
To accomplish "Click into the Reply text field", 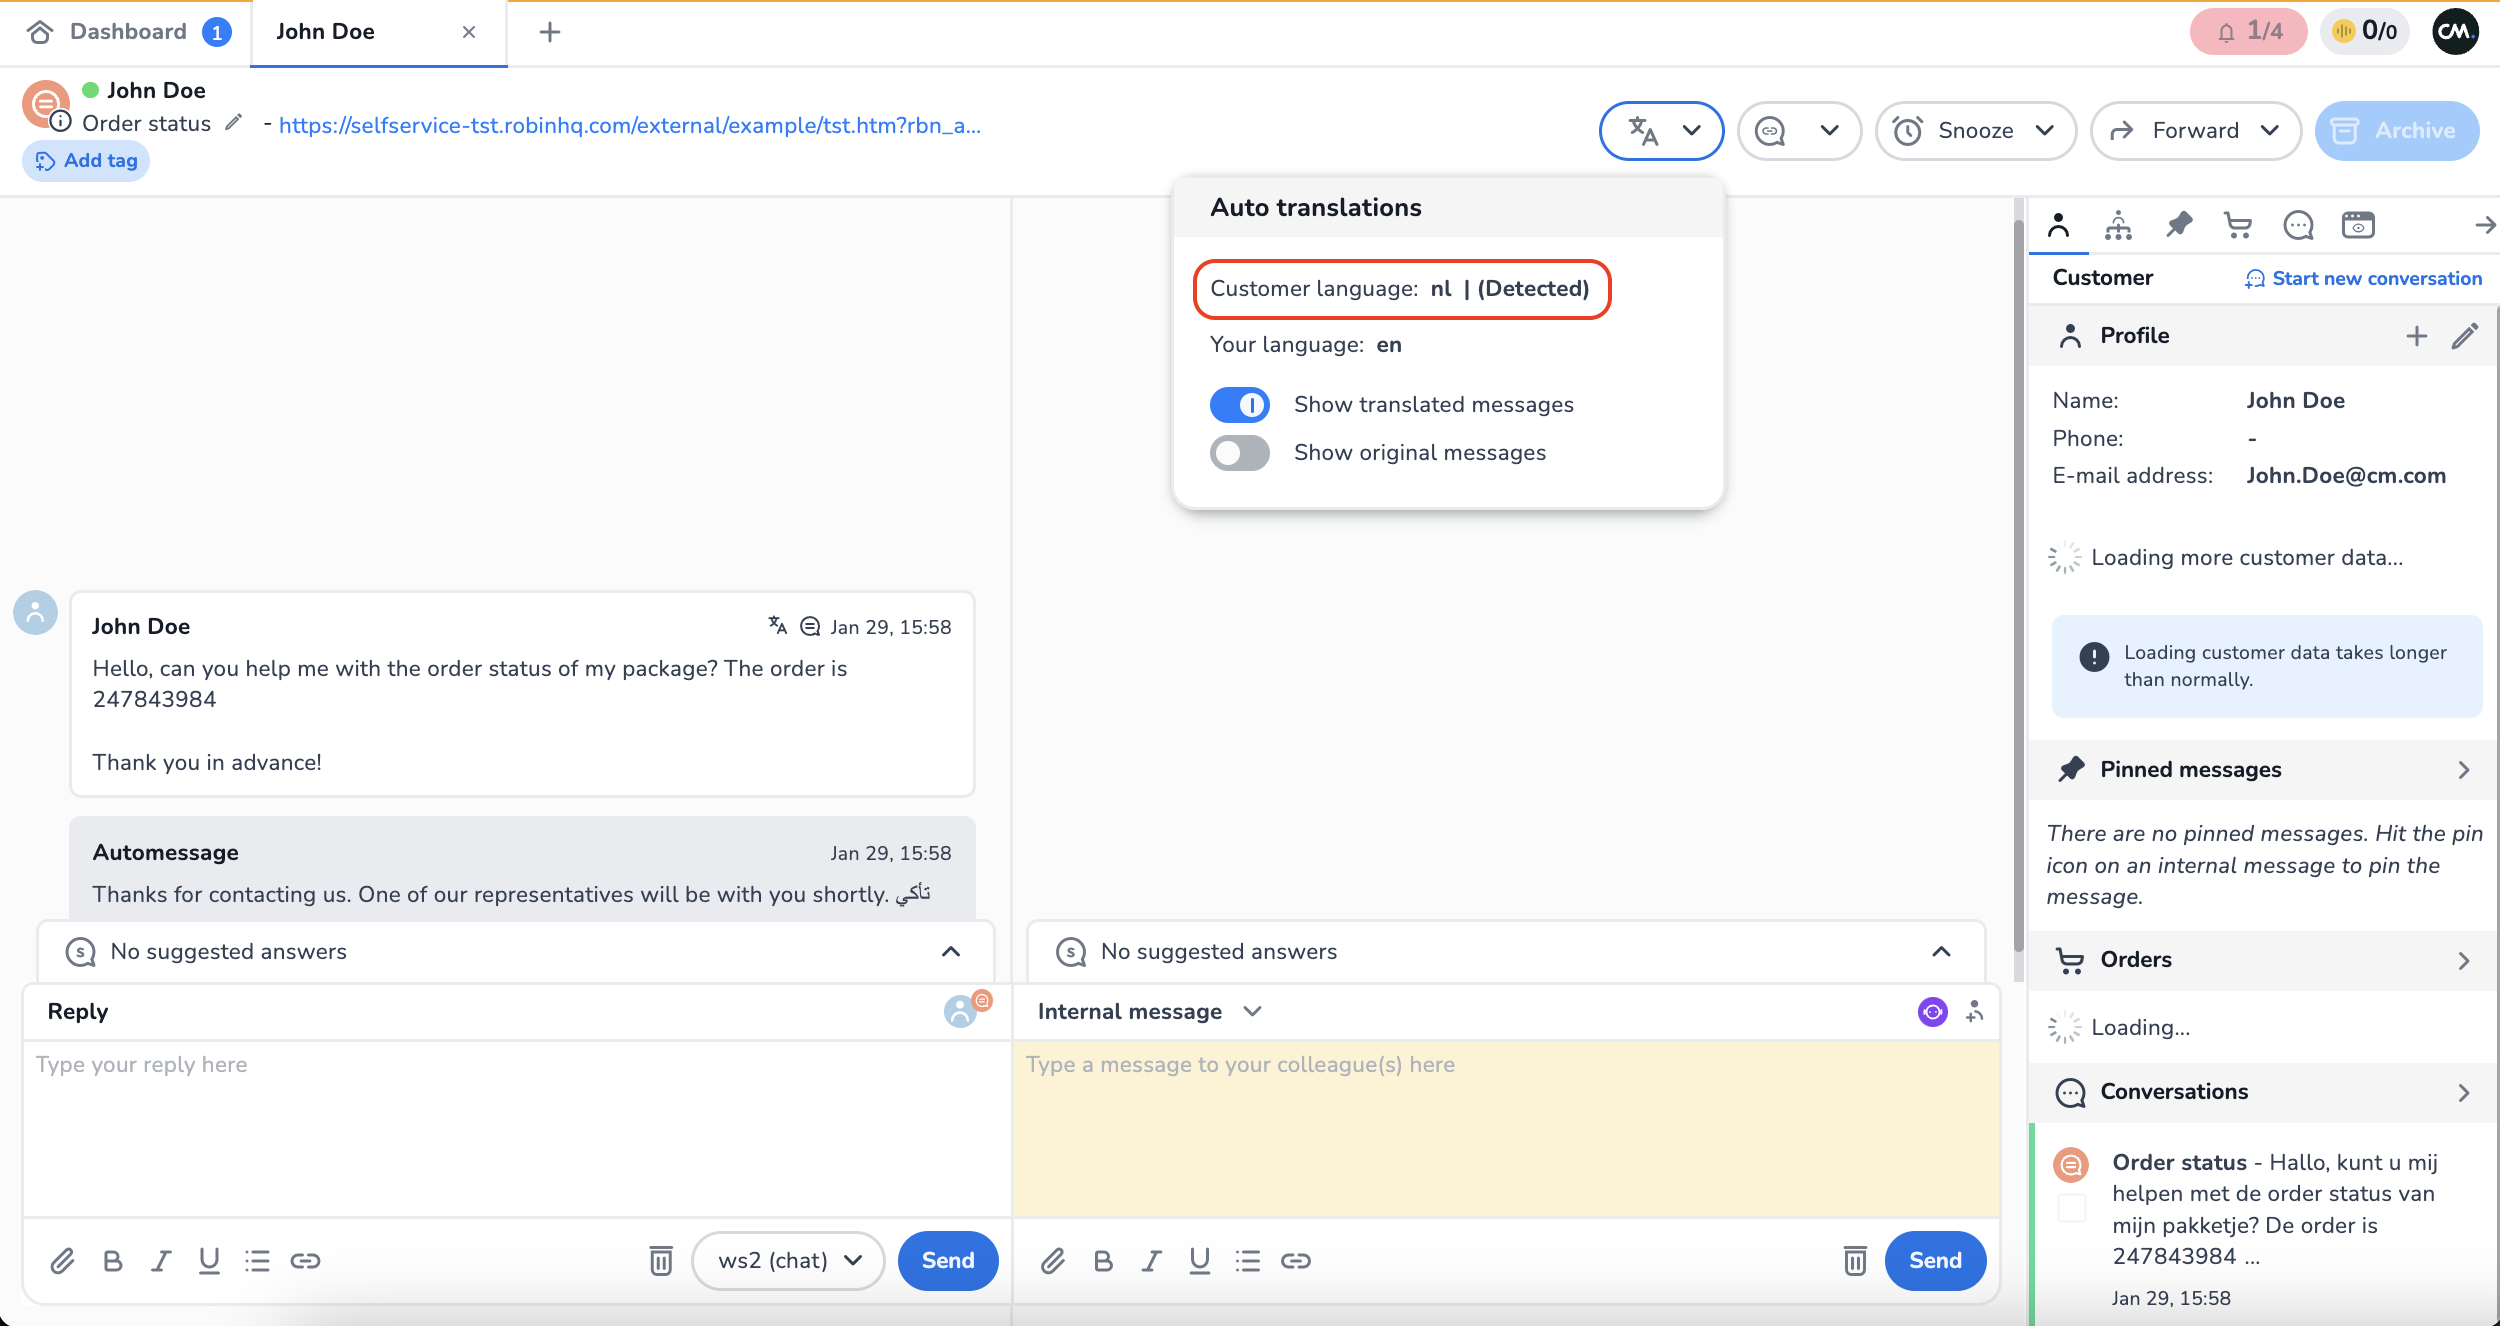I will (x=516, y=1128).
